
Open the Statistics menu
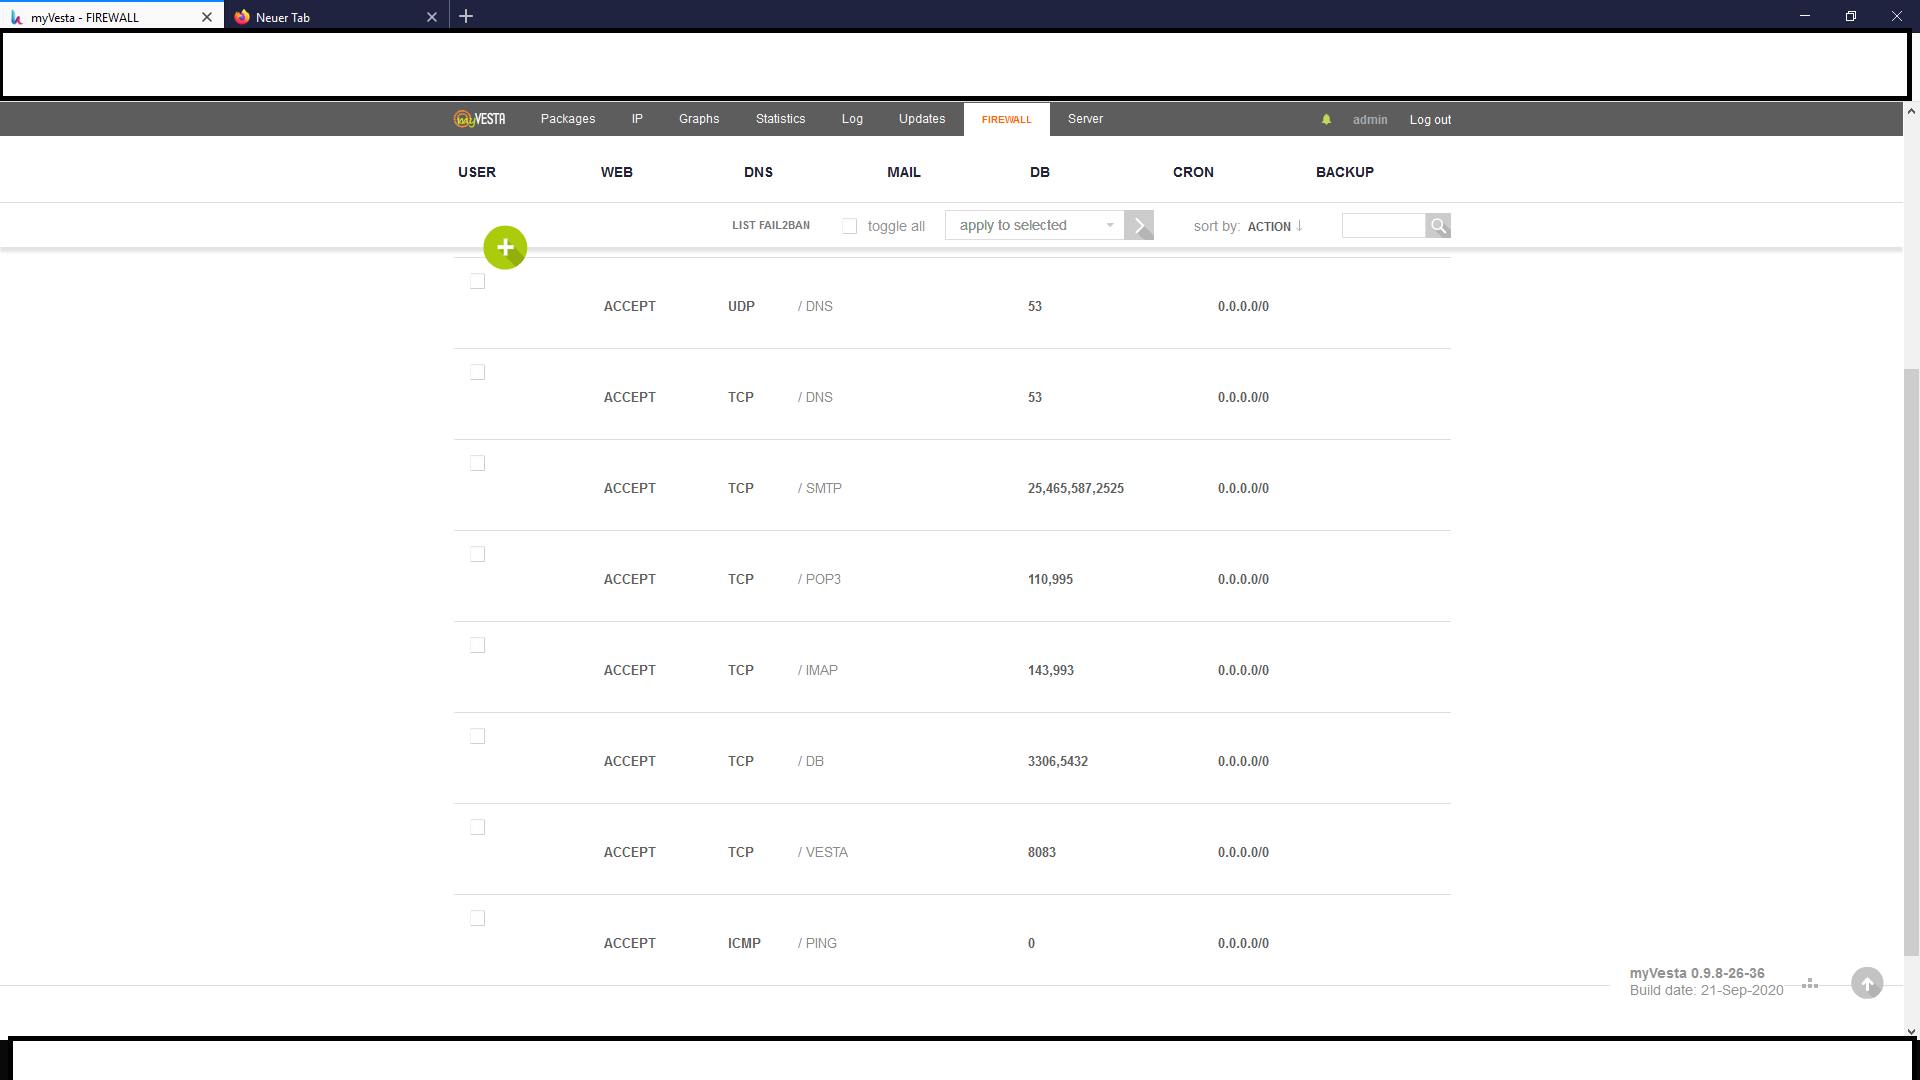click(x=780, y=119)
